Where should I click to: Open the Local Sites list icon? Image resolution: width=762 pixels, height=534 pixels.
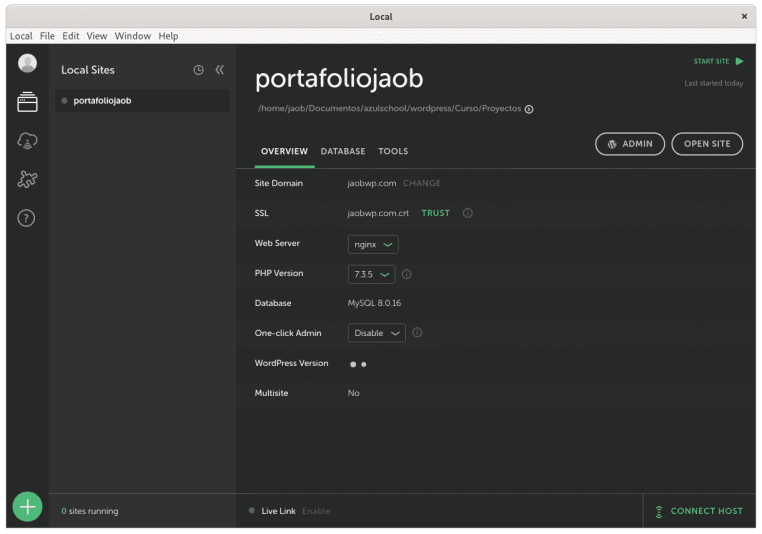[27, 102]
